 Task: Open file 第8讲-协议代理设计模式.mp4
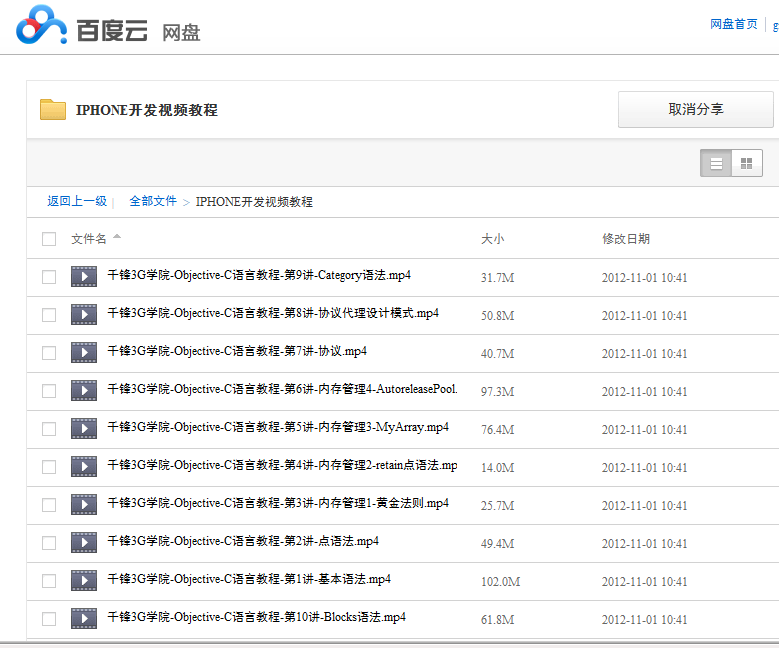pos(273,313)
